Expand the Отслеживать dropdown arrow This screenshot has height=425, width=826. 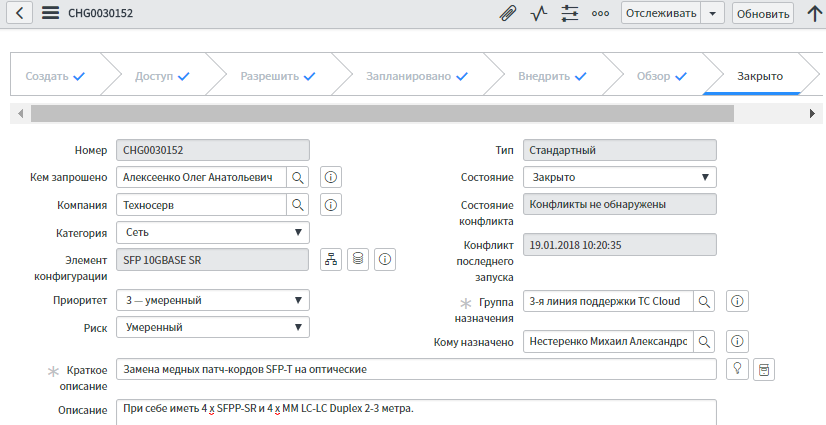[712, 13]
